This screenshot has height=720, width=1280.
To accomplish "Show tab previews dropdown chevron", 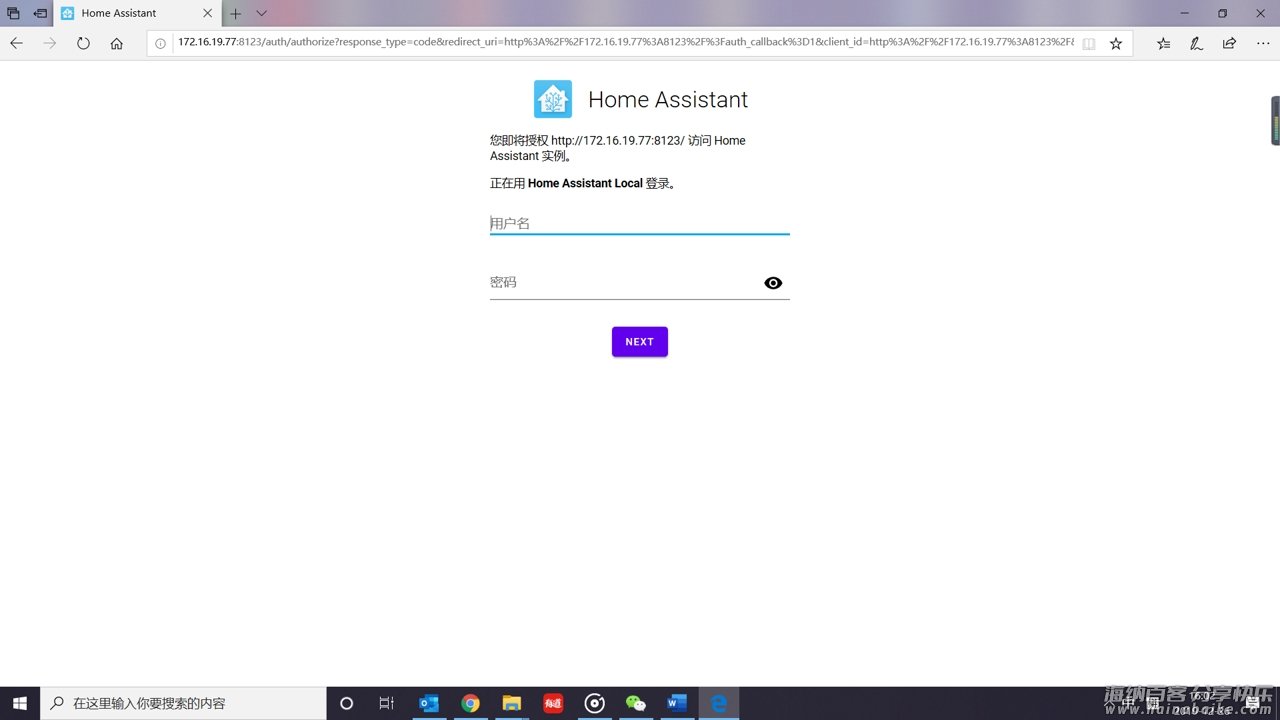I will (262, 14).
